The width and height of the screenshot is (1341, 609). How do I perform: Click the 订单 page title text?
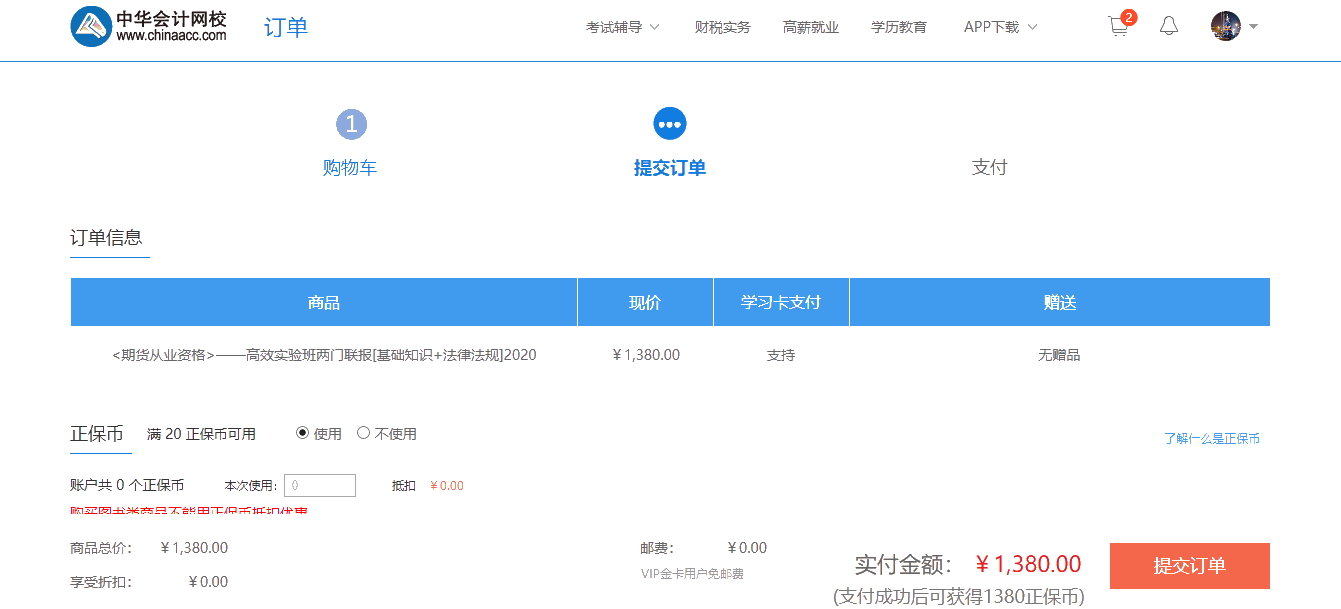click(286, 28)
